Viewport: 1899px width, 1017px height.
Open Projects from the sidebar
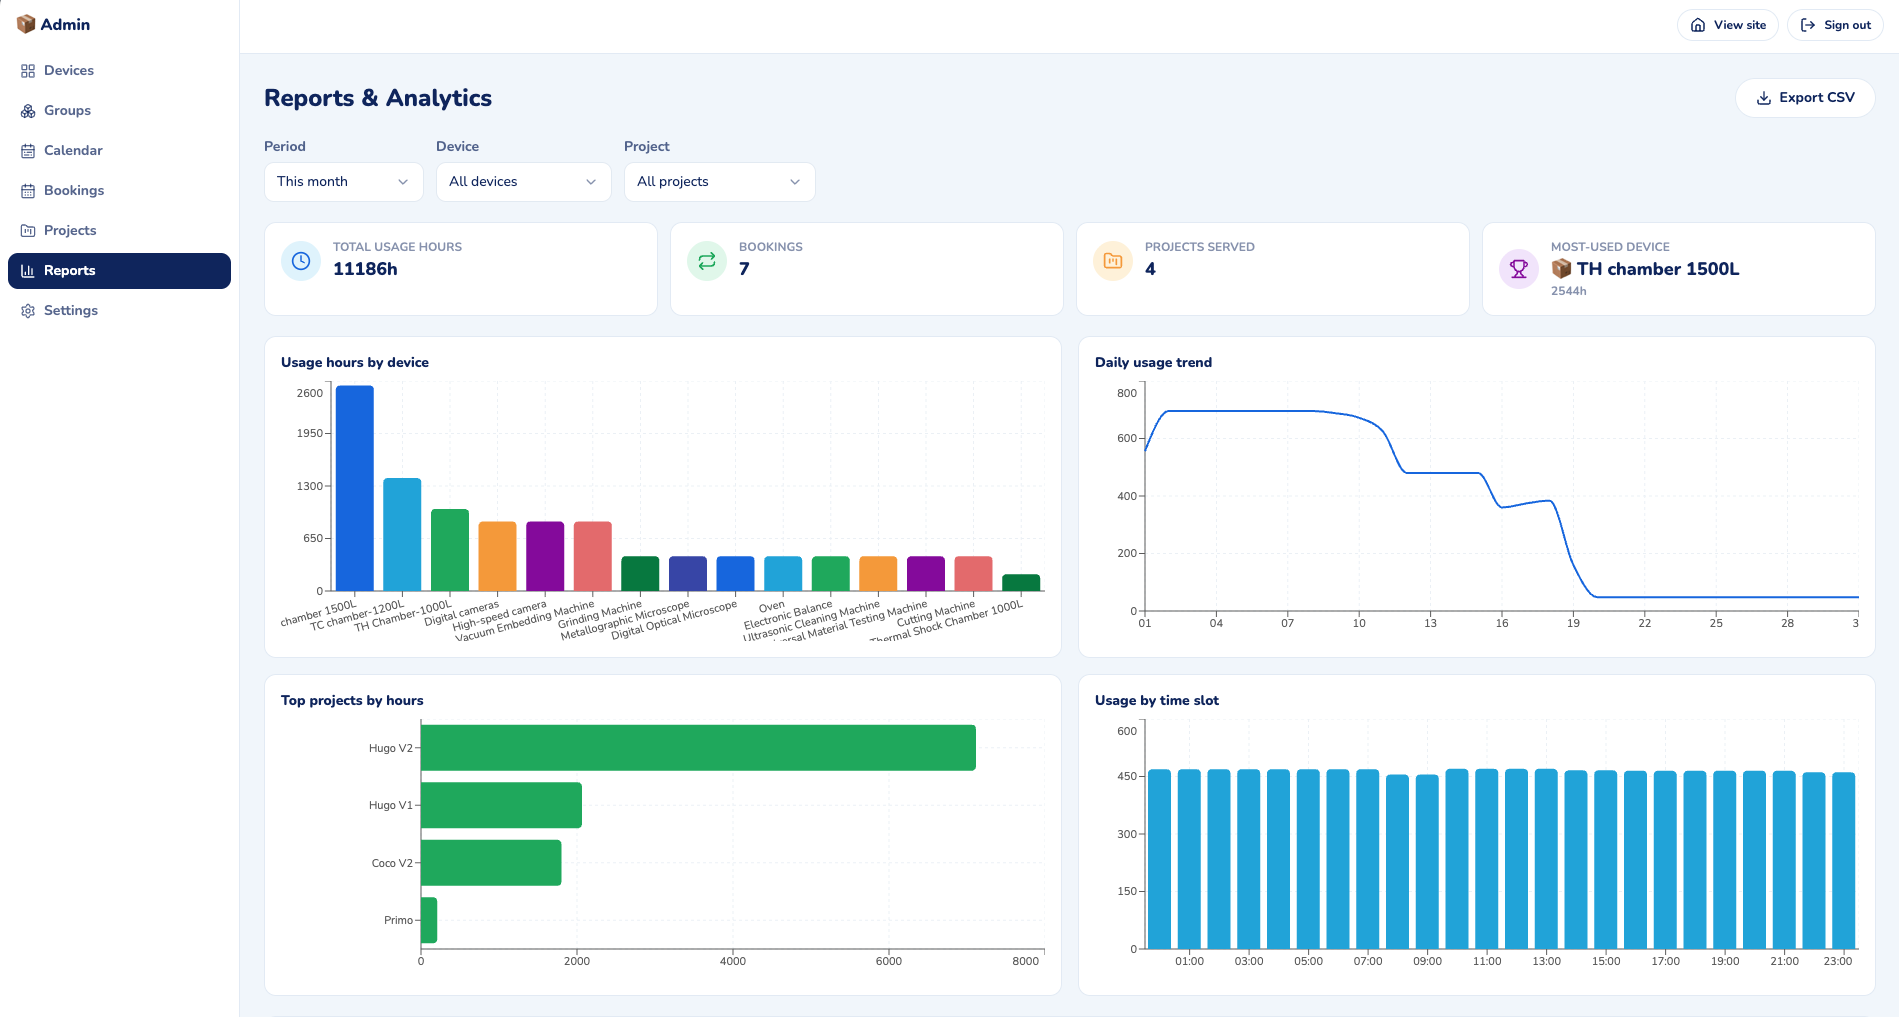coord(119,231)
